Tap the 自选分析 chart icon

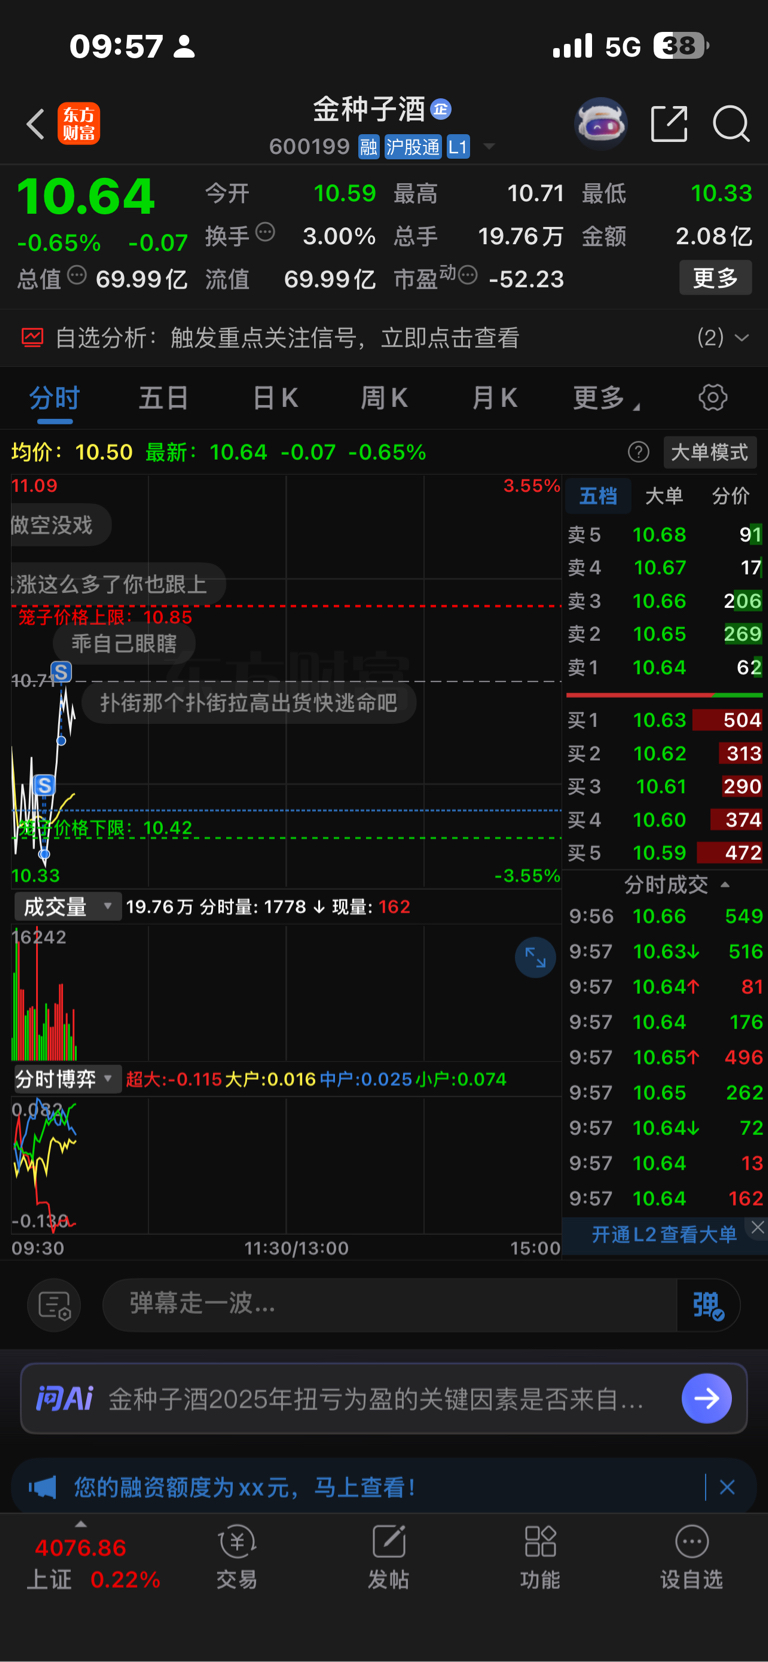click(32, 338)
